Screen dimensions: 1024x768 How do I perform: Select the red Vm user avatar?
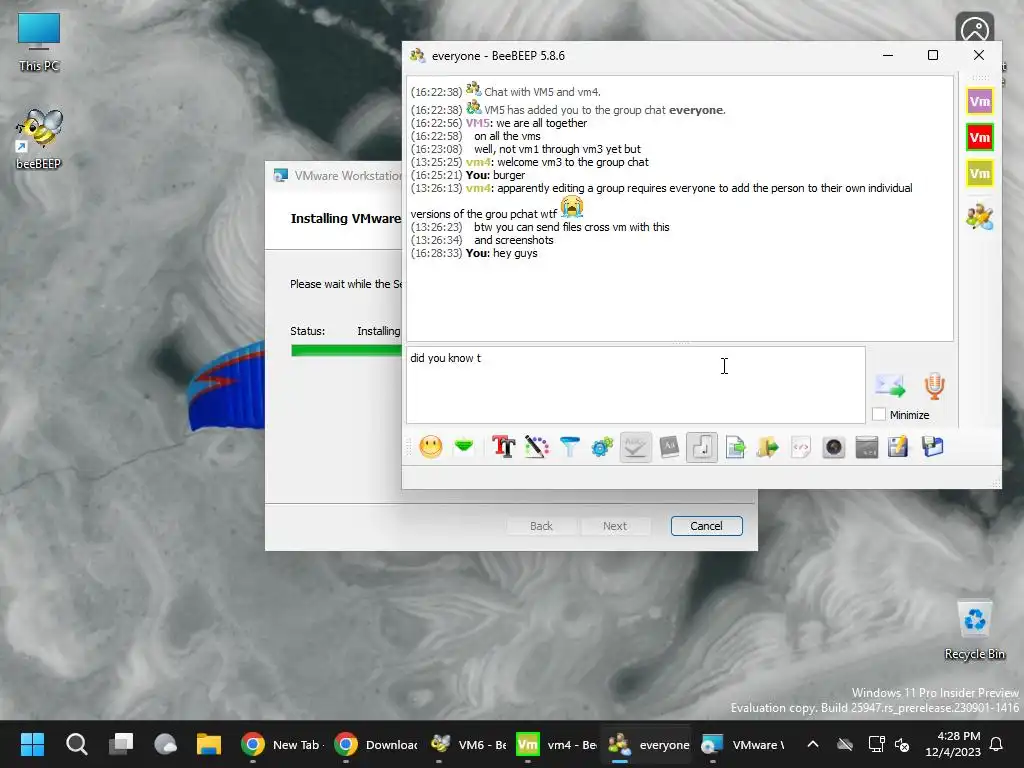980,137
